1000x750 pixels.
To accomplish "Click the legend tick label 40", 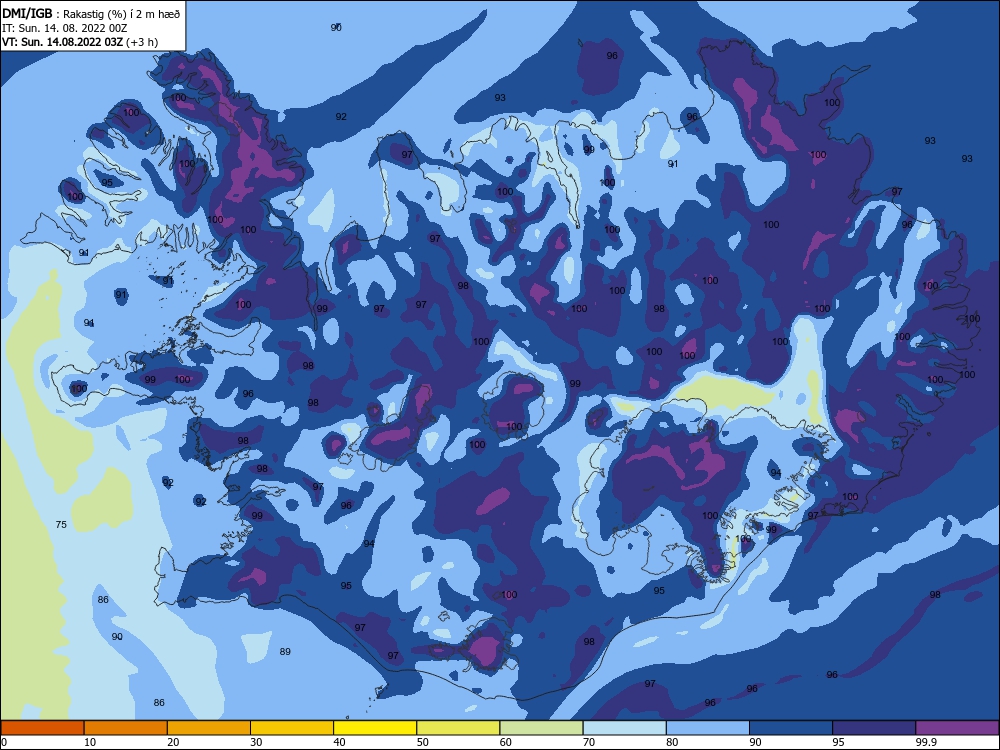I will (339, 742).
